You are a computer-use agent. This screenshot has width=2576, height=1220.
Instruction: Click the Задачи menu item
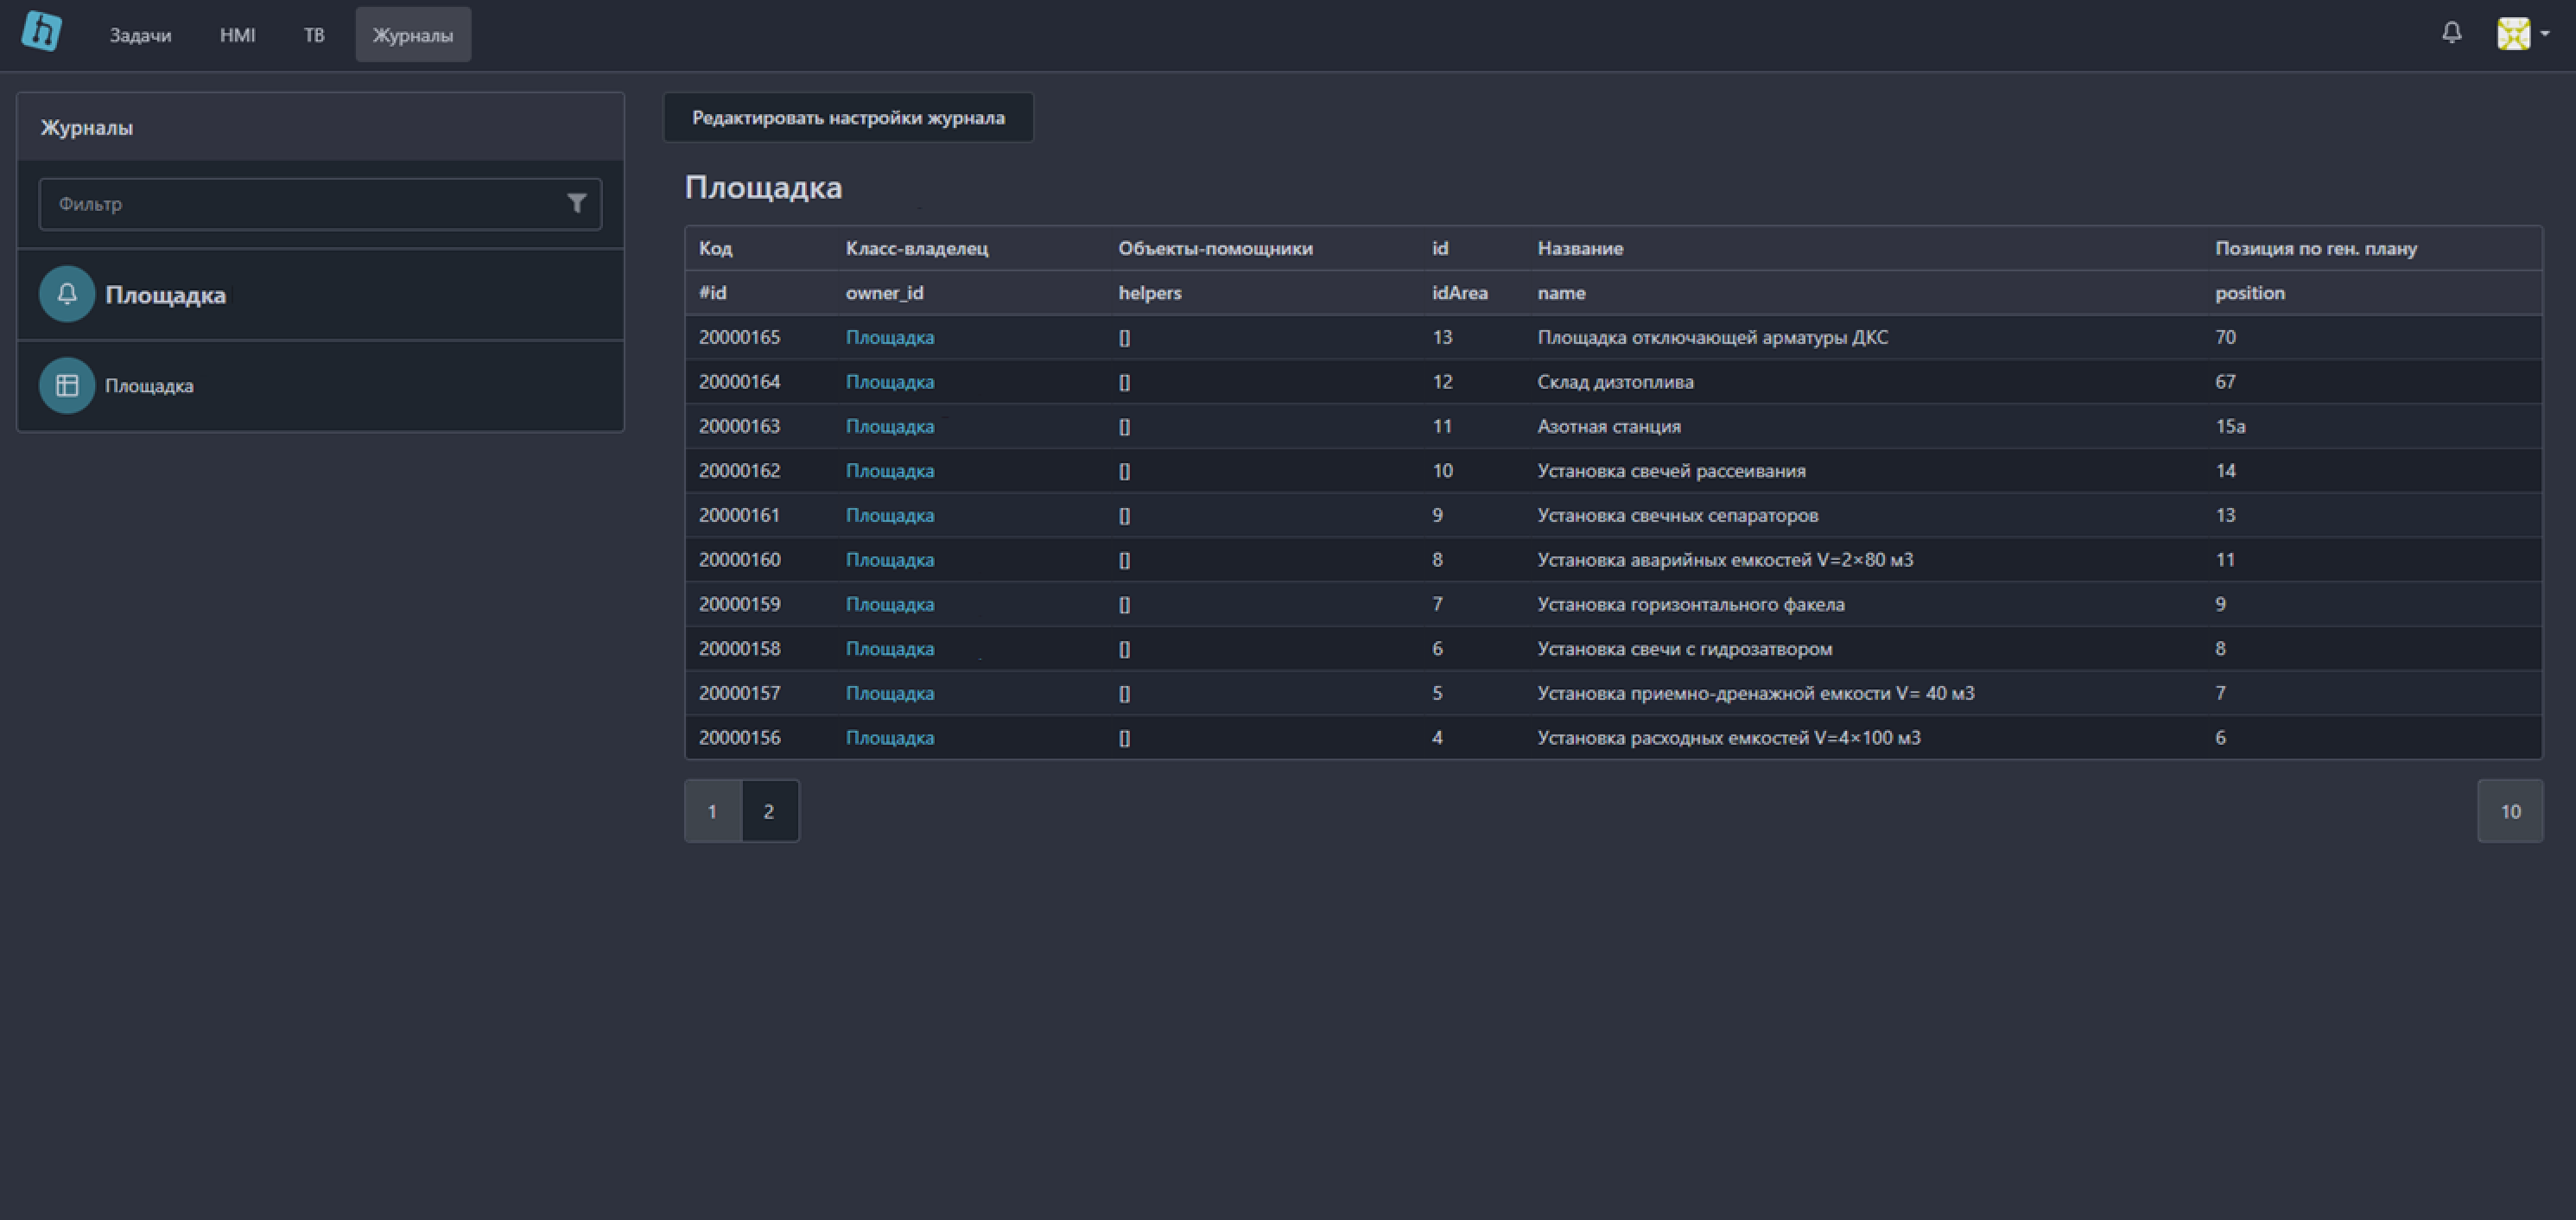(140, 33)
